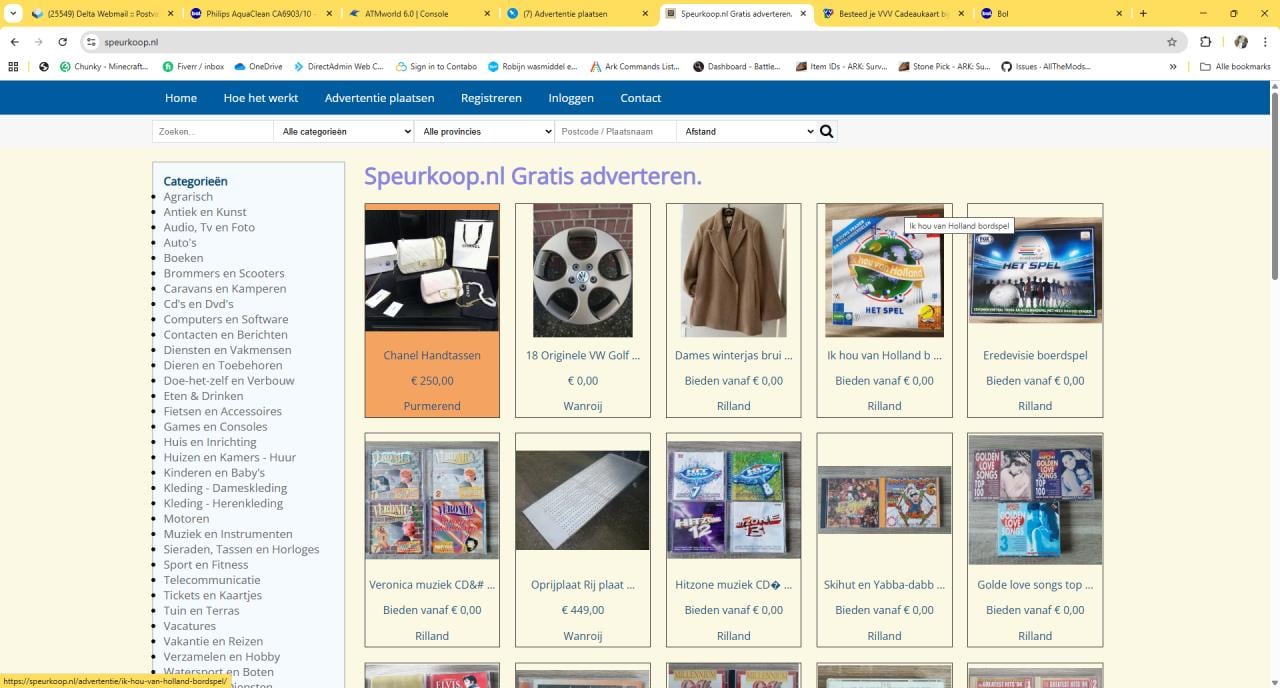The width and height of the screenshot is (1280, 688).
Task: Open a new tab with the plus icon
Action: pyautogui.click(x=1143, y=14)
